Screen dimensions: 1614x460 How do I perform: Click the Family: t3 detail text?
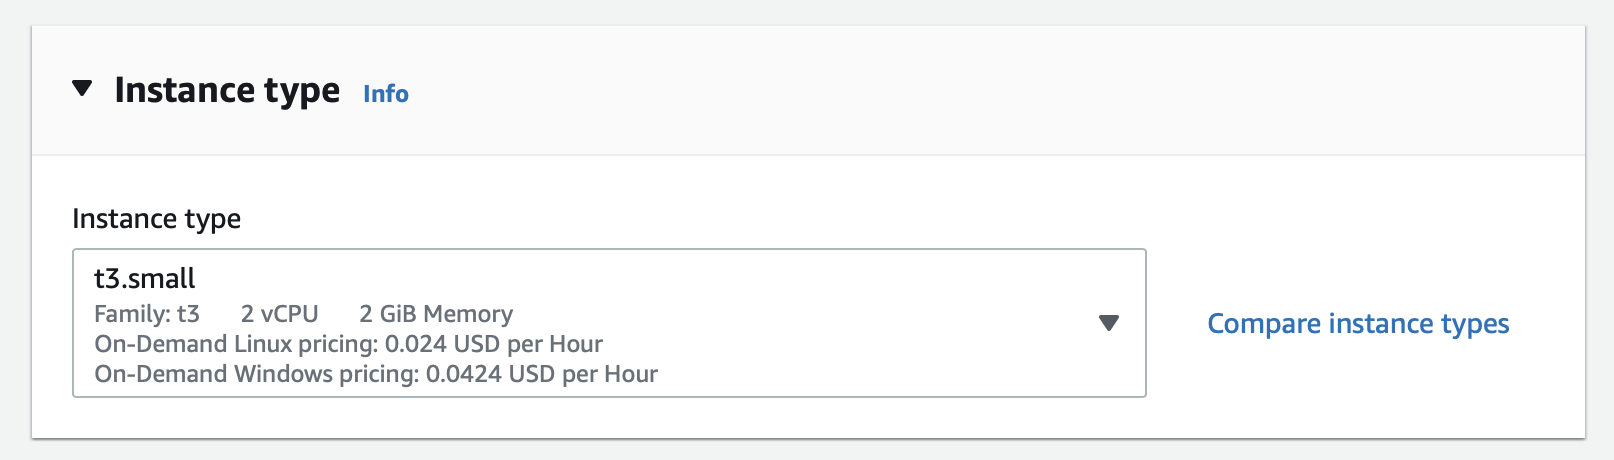[147, 314]
